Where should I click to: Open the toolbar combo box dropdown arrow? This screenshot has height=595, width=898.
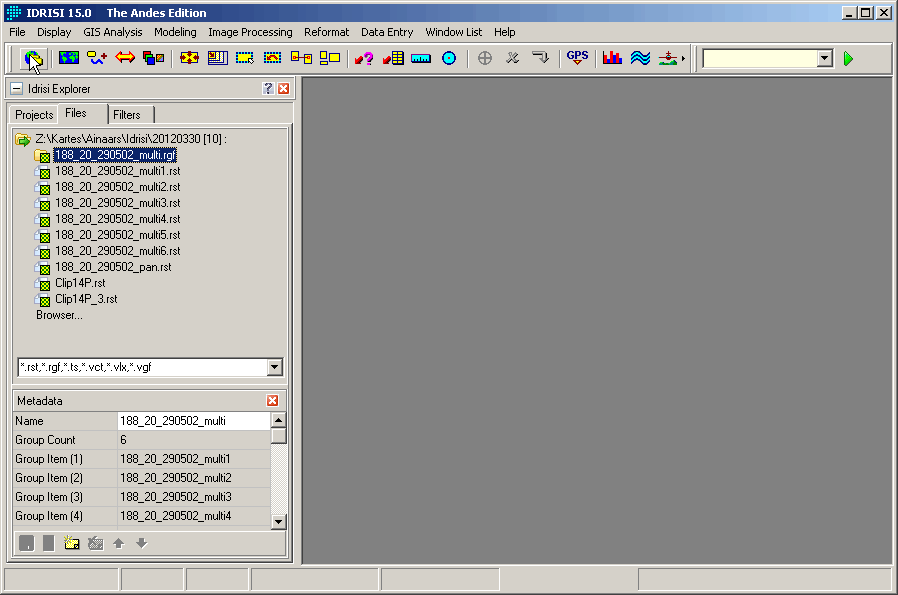coord(825,58)
